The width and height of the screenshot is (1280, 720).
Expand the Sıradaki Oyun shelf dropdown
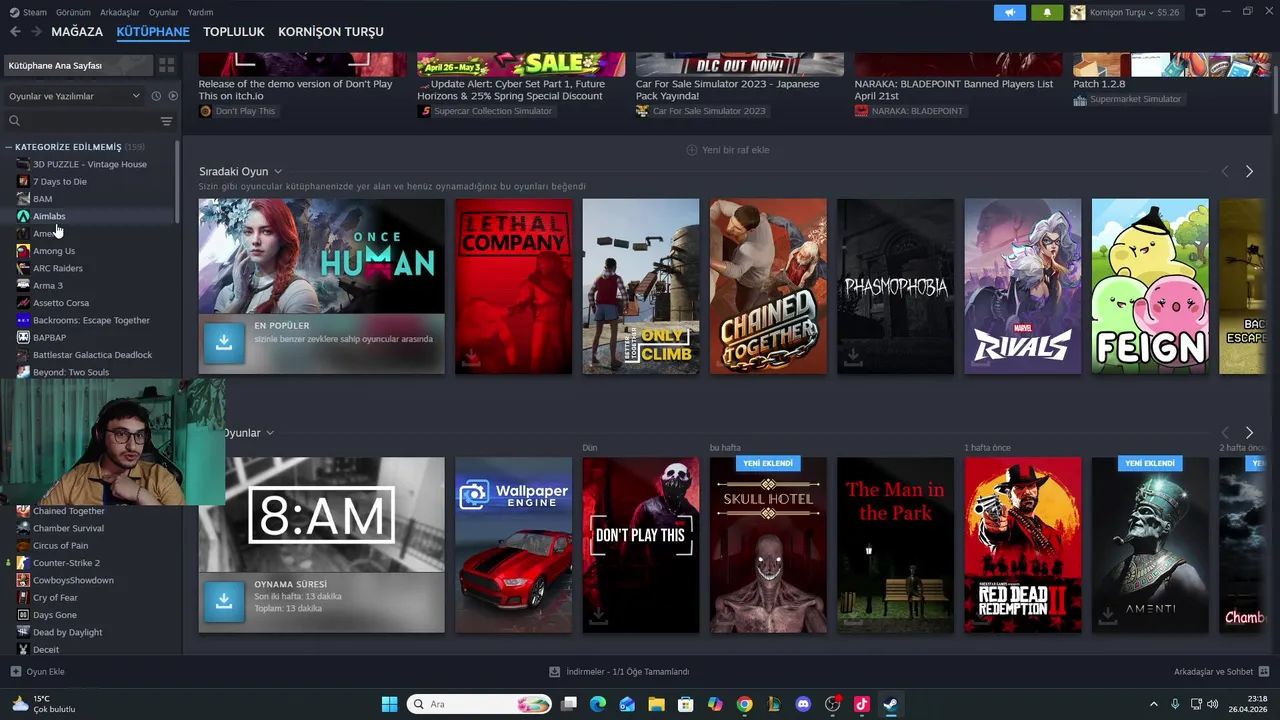278,172
